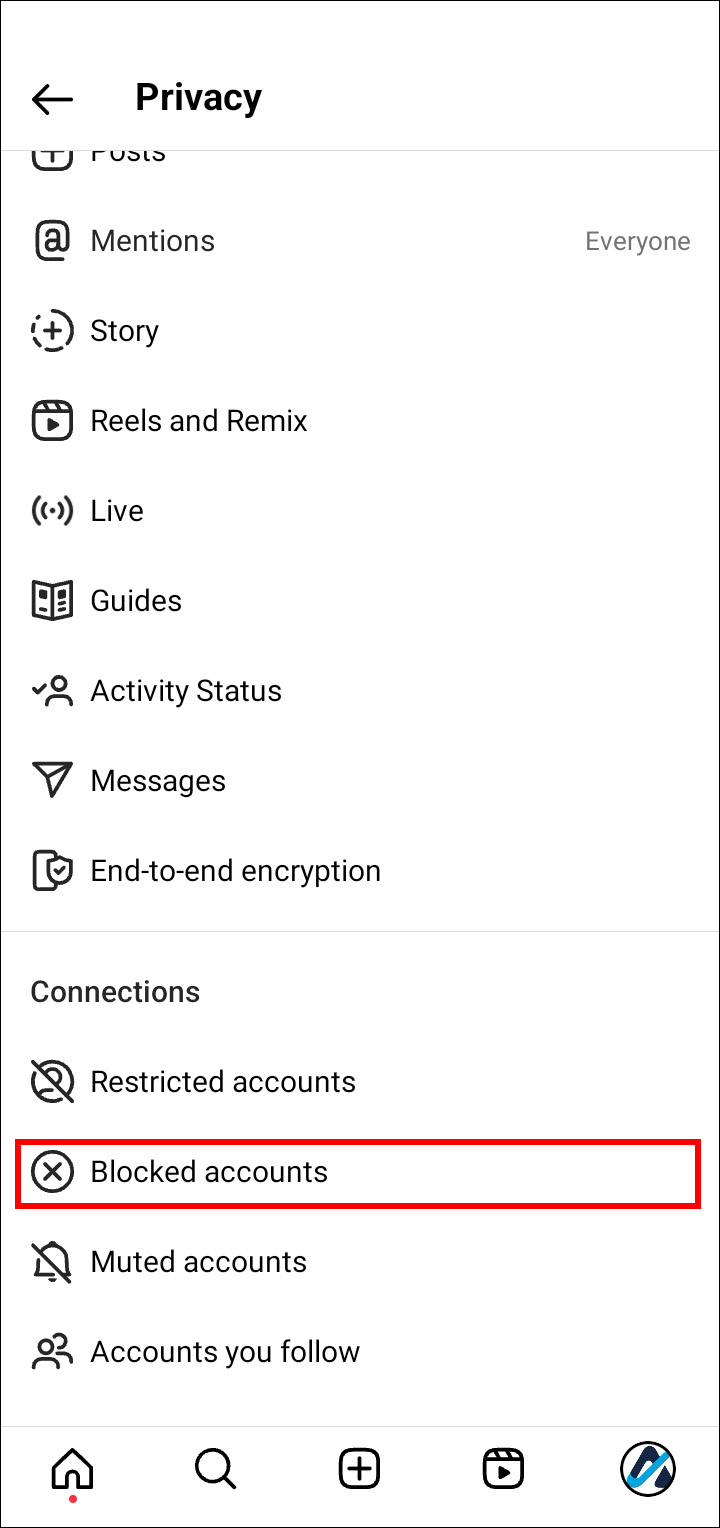The image size is (720, 1528).
Task: Go to Home feed tab
Action: point(72,1468)
